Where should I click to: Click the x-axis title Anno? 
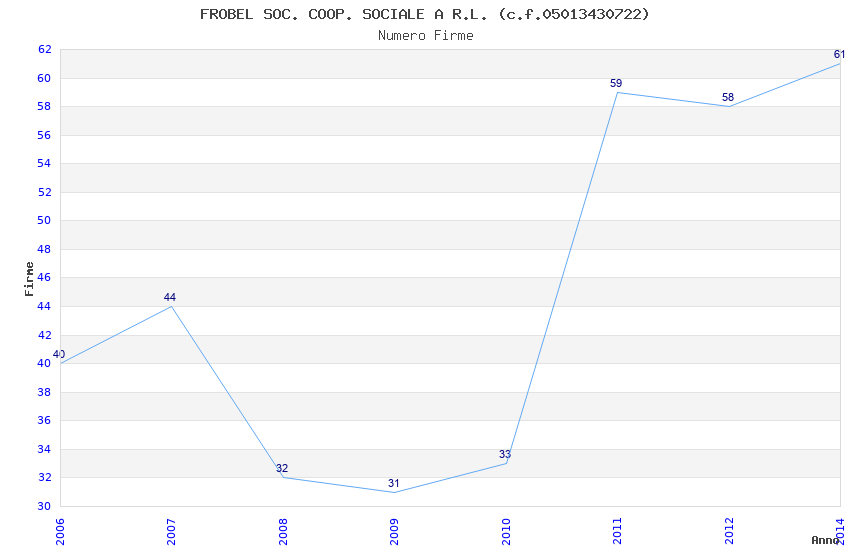pyautogui.click(x=825, y=540)
